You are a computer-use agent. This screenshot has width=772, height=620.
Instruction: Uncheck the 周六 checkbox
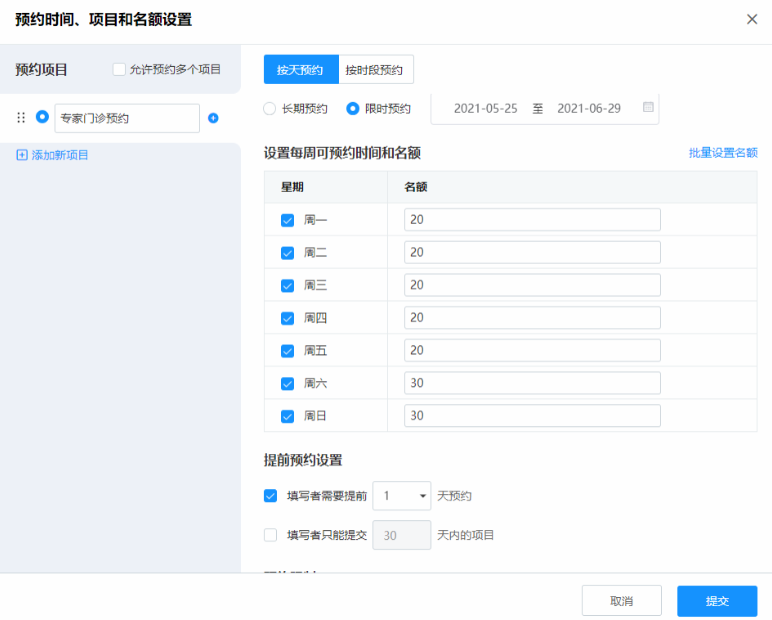click(x=287, y=383)
